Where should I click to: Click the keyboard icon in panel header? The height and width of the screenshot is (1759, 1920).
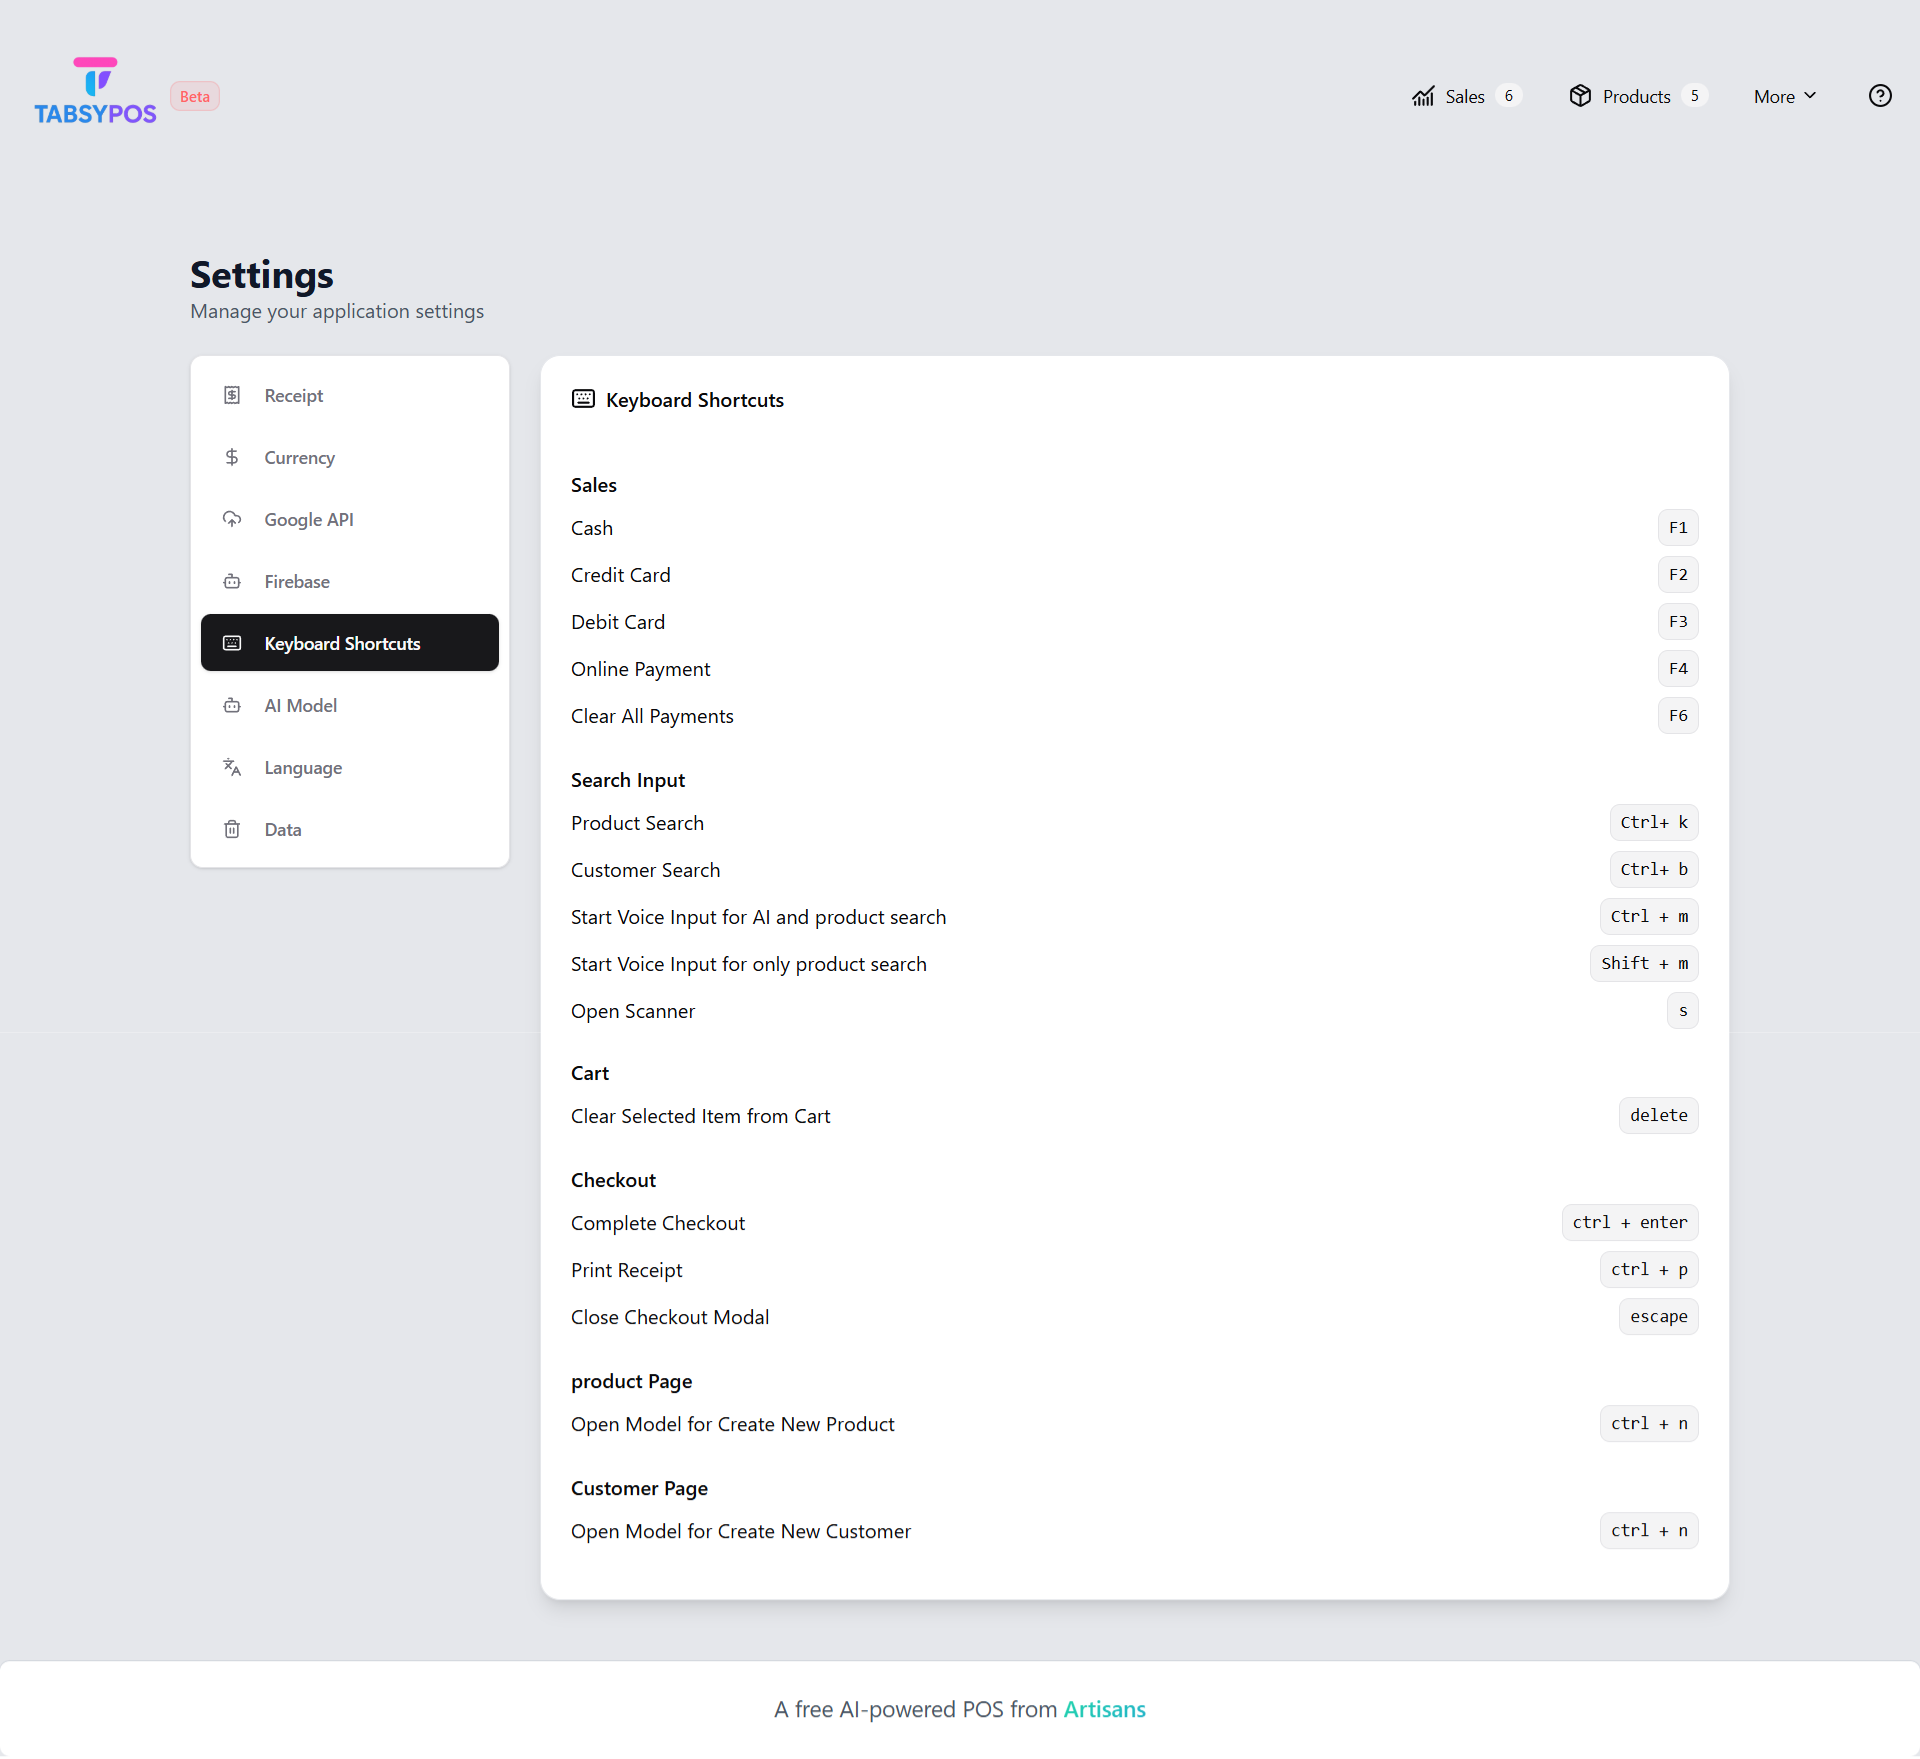point(583,399)
